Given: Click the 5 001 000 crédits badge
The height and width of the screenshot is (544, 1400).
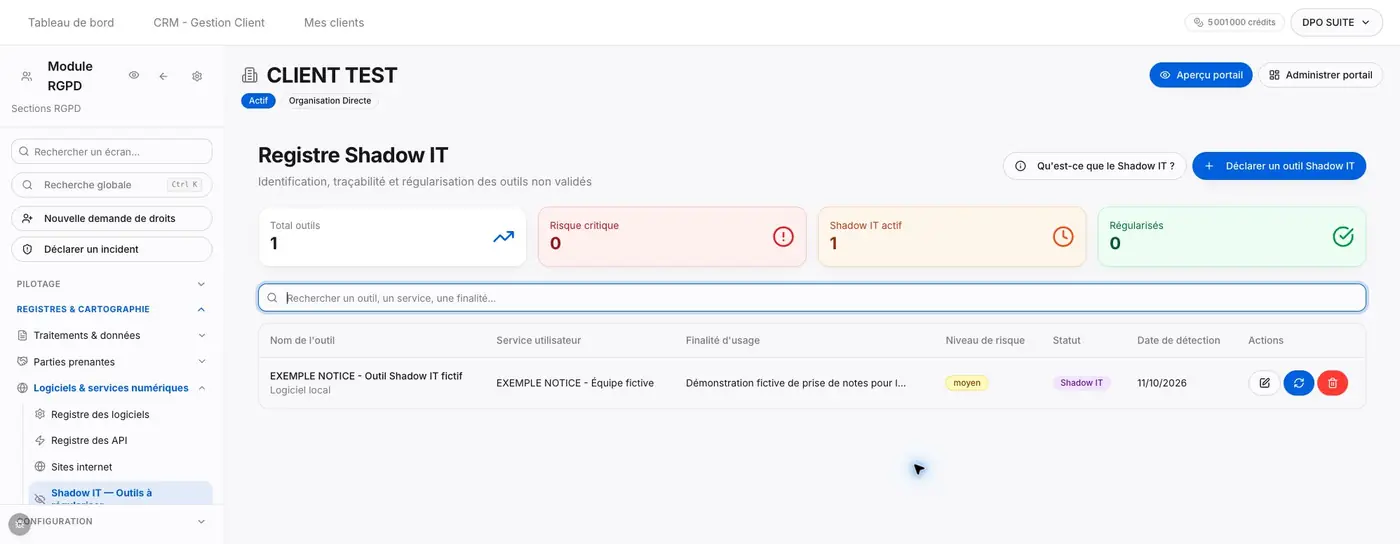Looking at the screenshot, I should (x=1235, y=22).
